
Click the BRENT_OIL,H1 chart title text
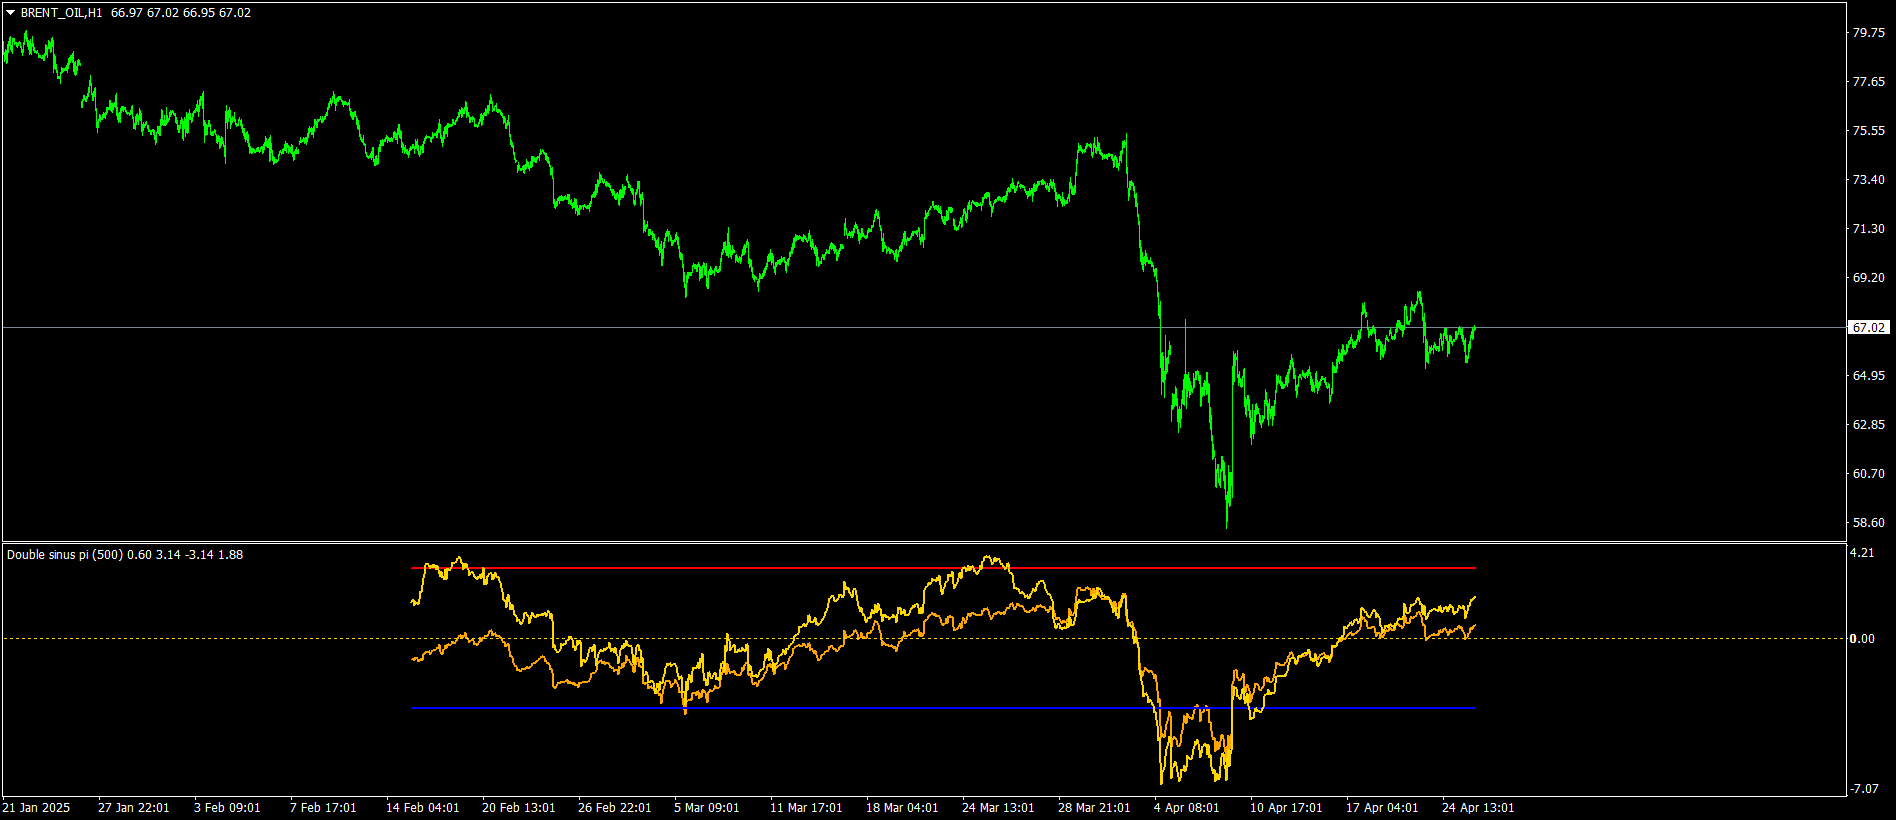(x=61, y=13)
